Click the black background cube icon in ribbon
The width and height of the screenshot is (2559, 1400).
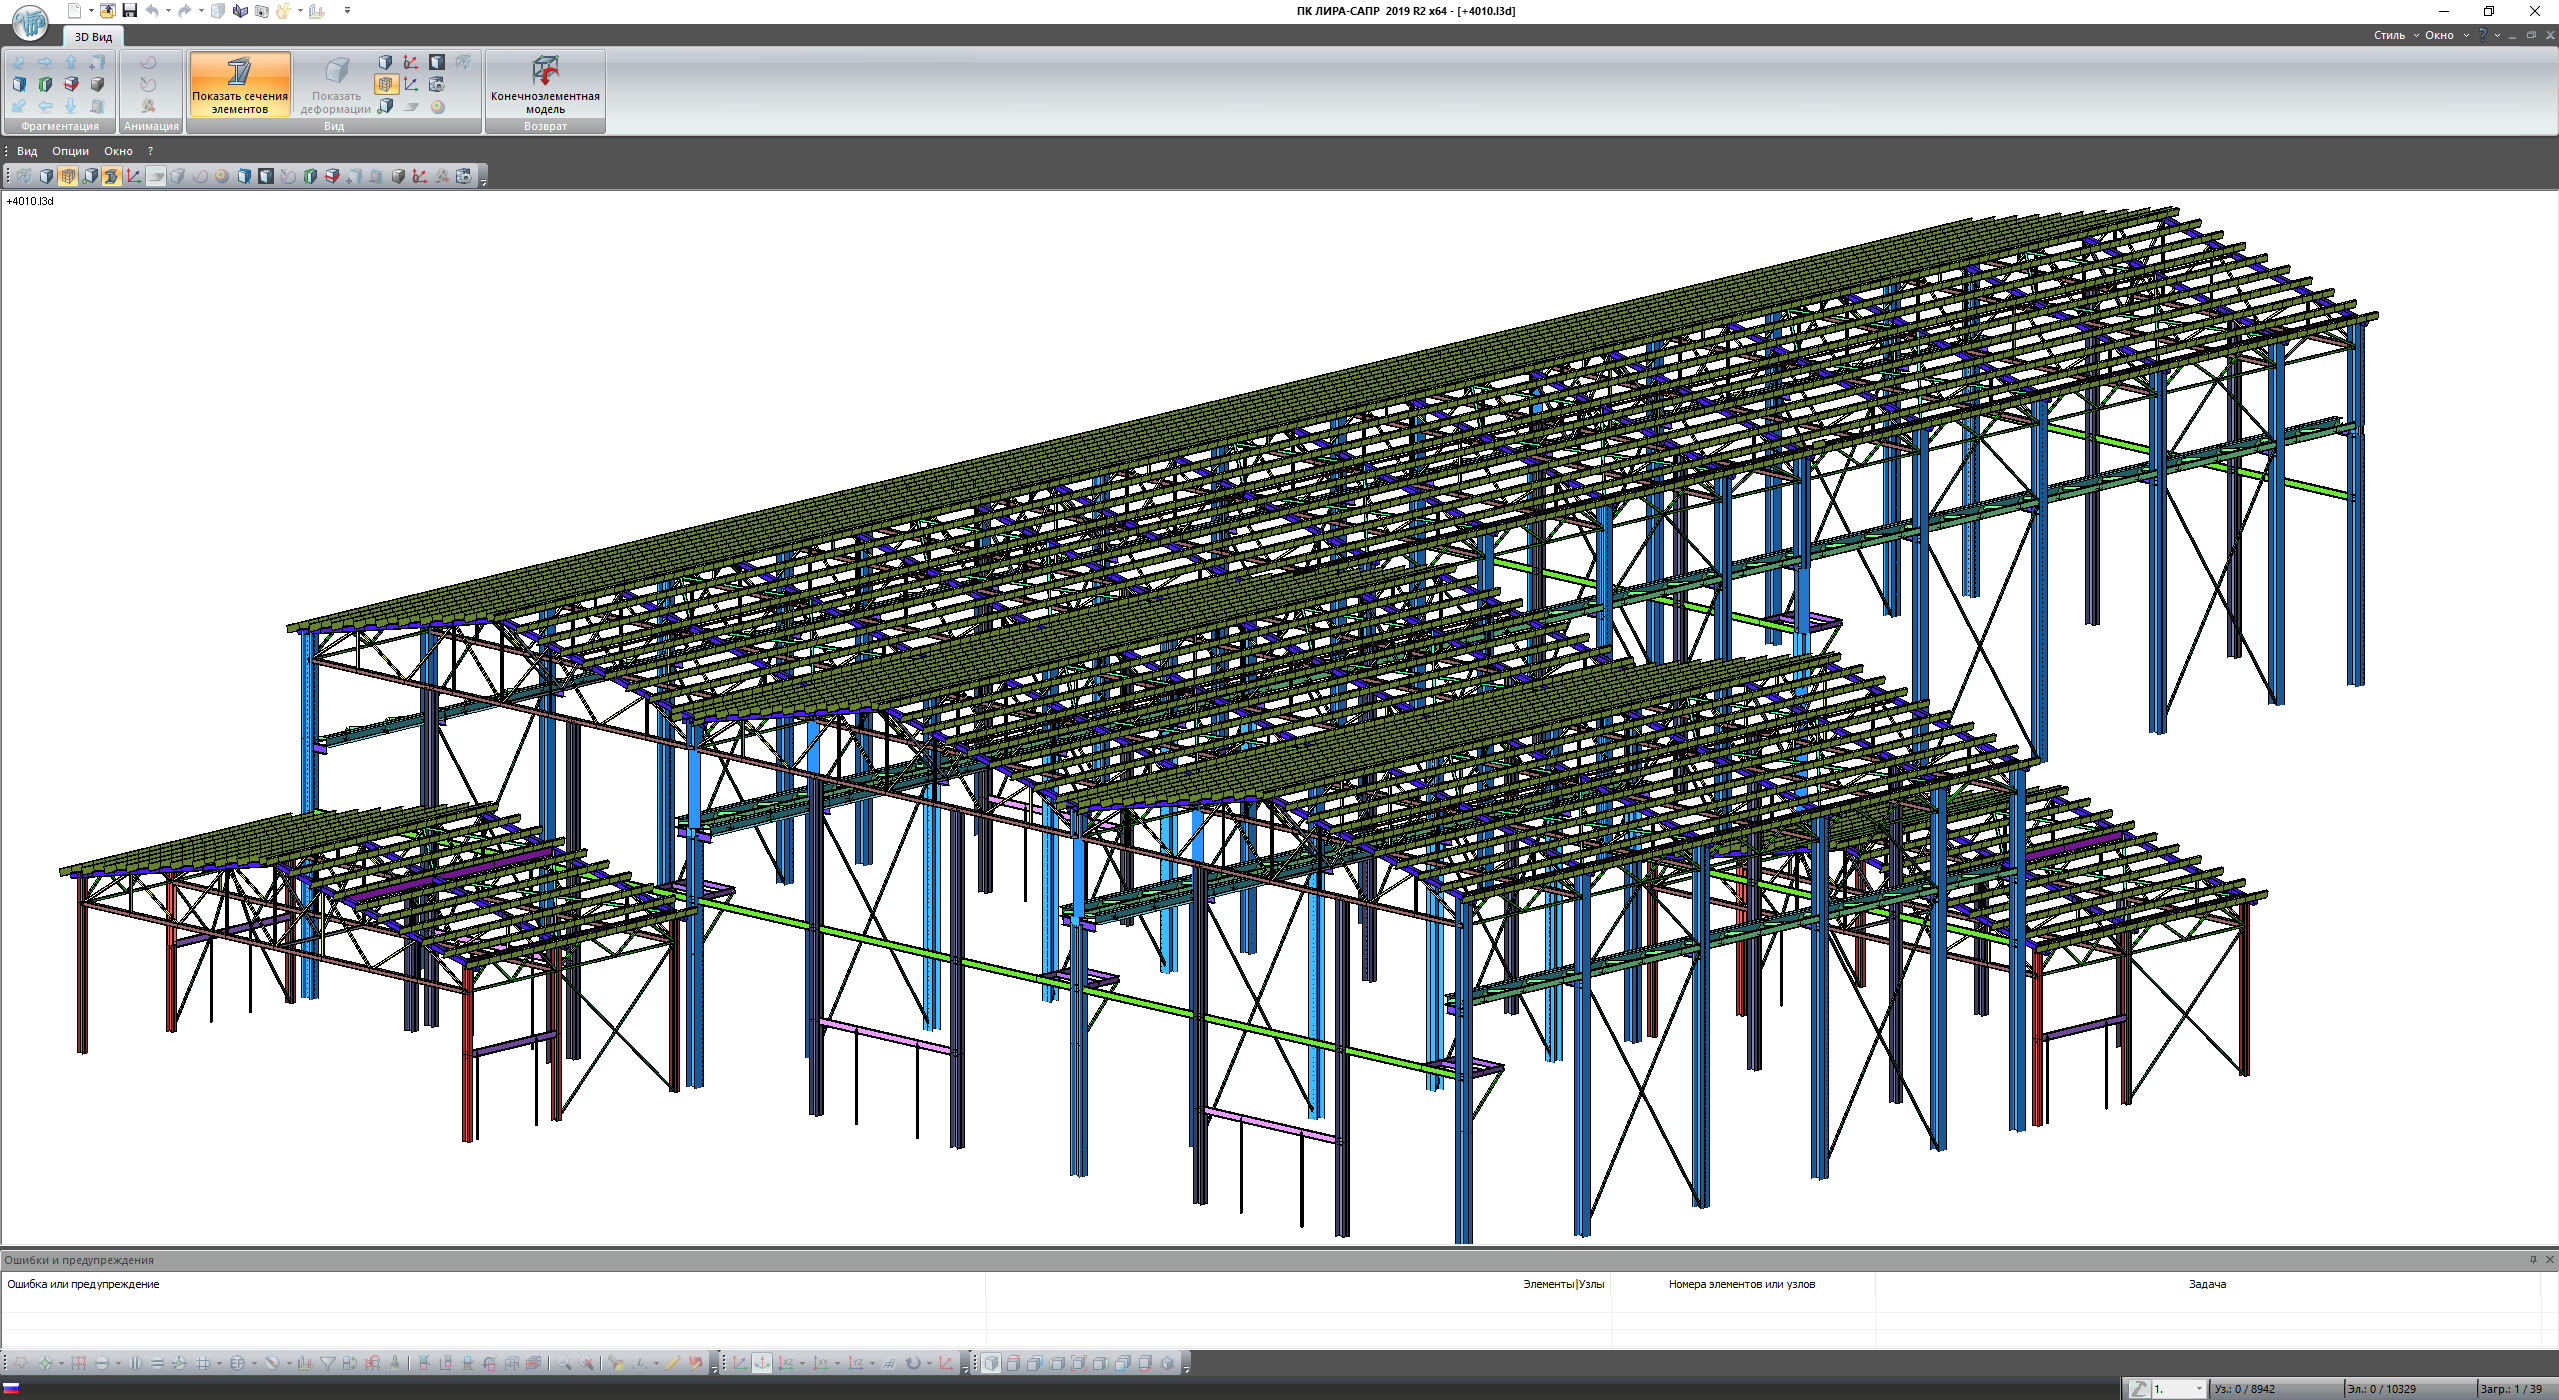437,62
